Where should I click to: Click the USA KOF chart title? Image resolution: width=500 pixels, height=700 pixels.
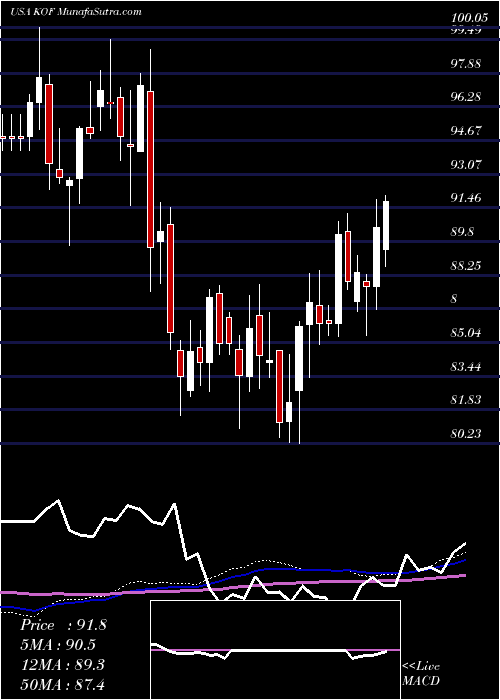click(76, 12)
